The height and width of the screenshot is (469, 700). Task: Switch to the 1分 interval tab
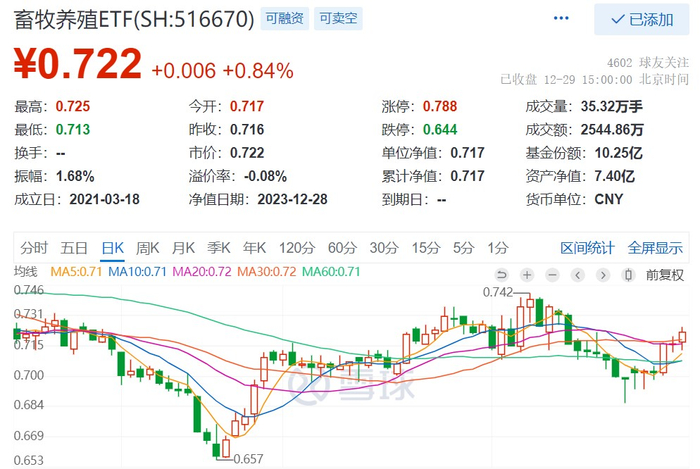[x=498, y=248]
